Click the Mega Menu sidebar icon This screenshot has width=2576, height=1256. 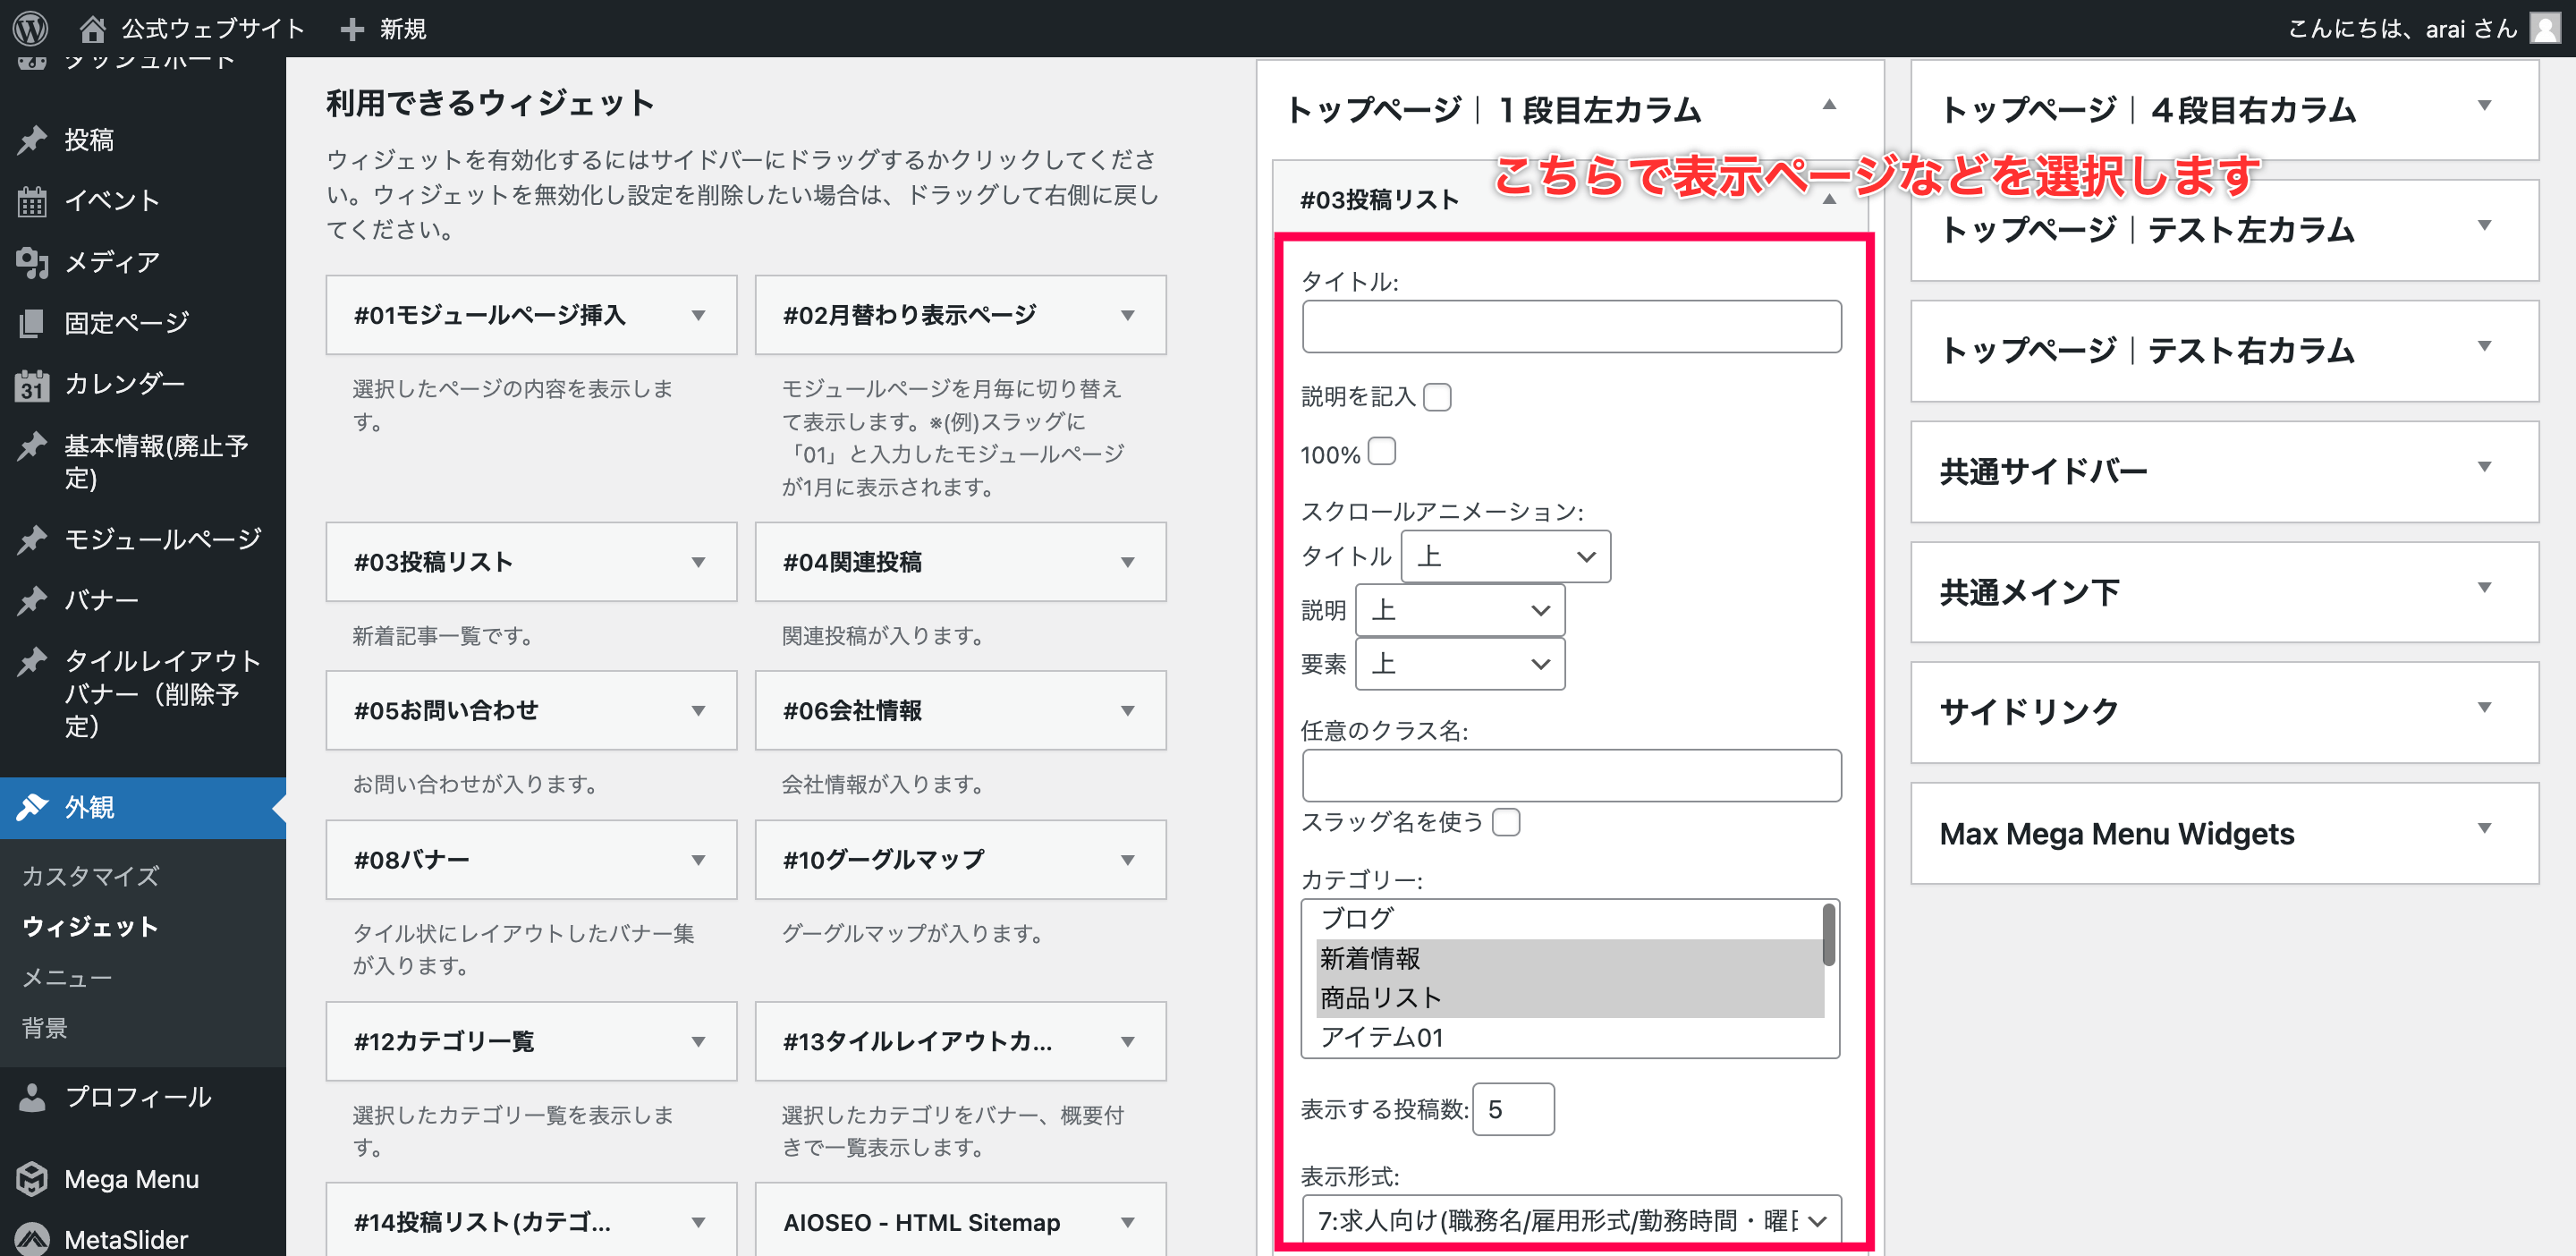32,1179
